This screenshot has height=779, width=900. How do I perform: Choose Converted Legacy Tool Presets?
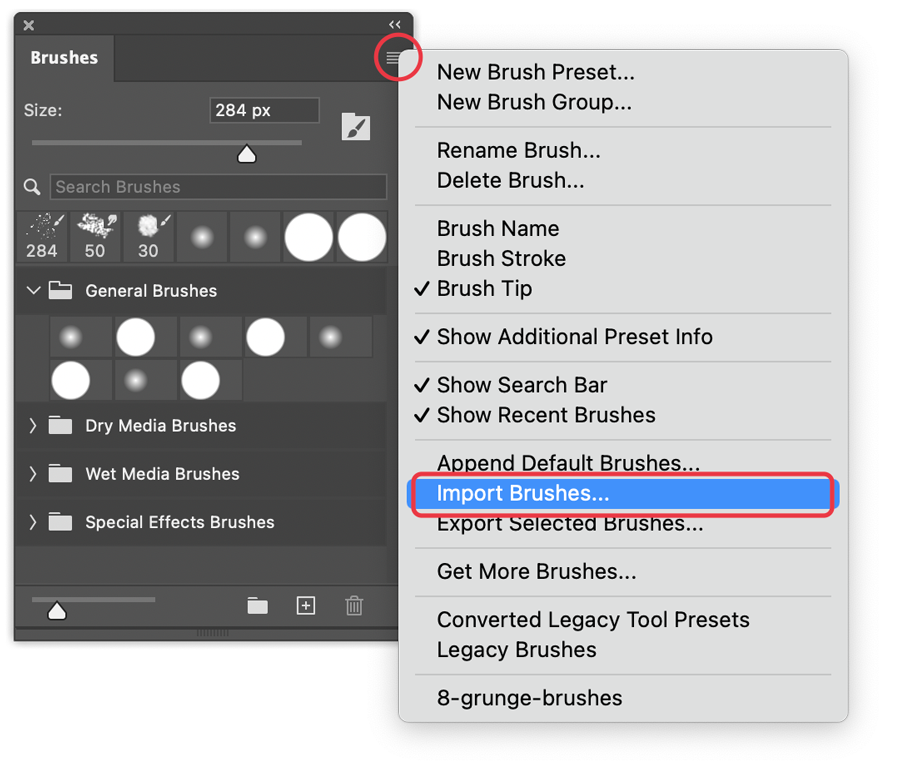pyautogui.click(x=593, y=620)
